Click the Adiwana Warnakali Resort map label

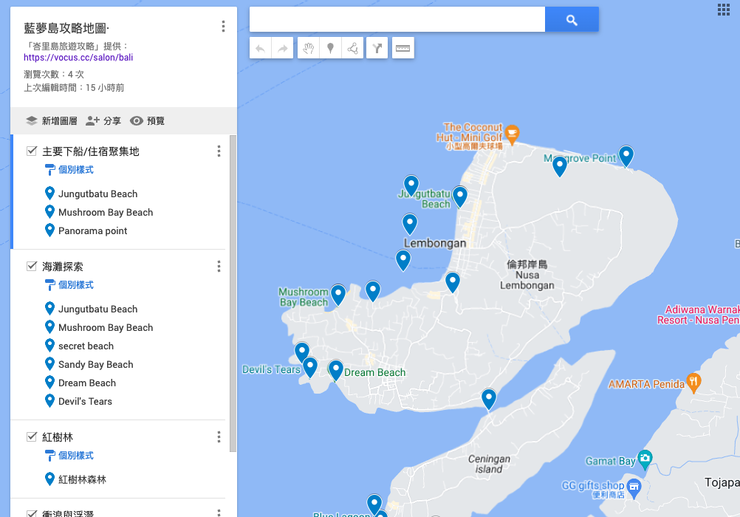(x=698, y=315)
